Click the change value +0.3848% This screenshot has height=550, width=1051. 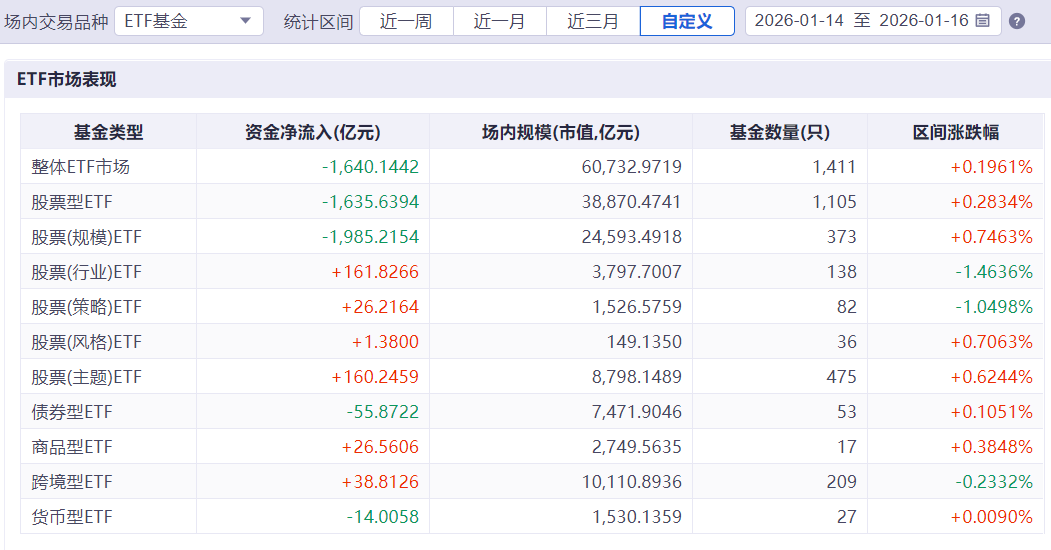click(x=991, y=447)
